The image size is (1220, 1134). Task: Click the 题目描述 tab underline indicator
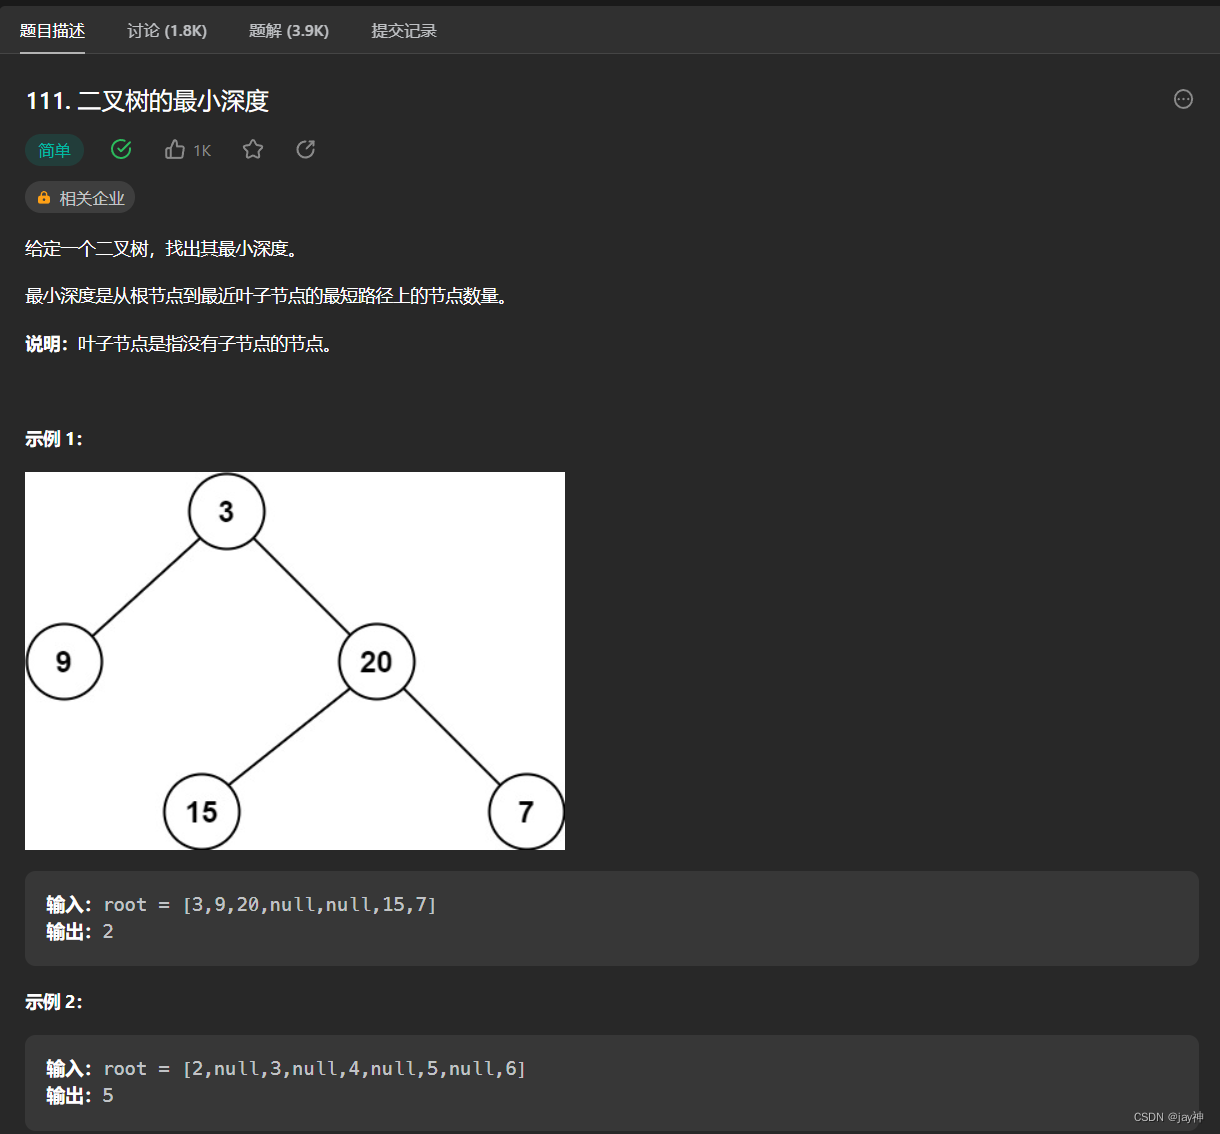point(52,49)
